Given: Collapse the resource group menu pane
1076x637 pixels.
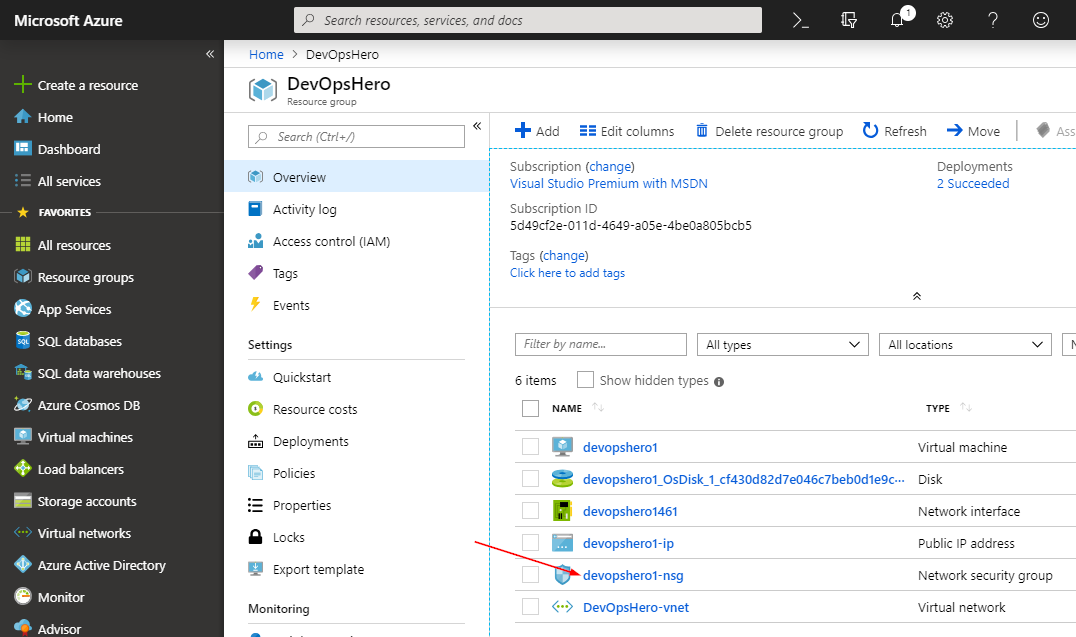Looking at the screenshot, I should (477, 126).
